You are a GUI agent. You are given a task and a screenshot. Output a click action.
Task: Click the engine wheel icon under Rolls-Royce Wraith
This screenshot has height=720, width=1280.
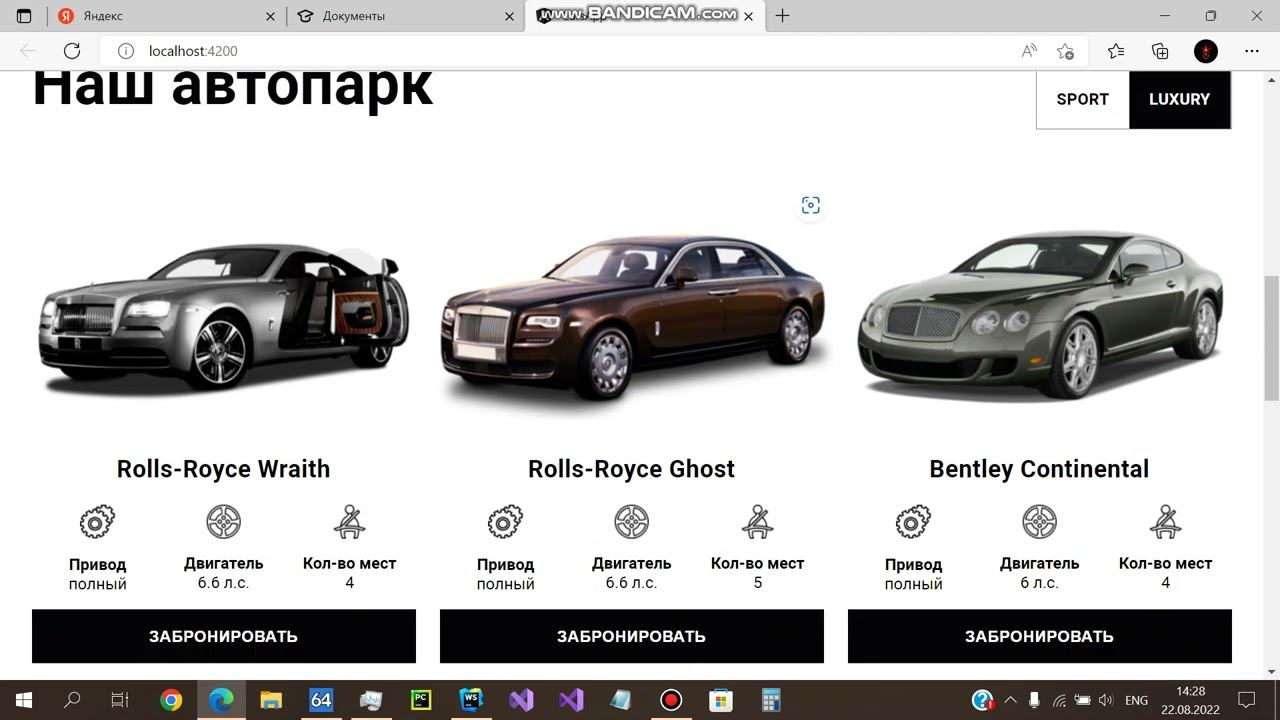pyautogui.click(x=223, y=522)
